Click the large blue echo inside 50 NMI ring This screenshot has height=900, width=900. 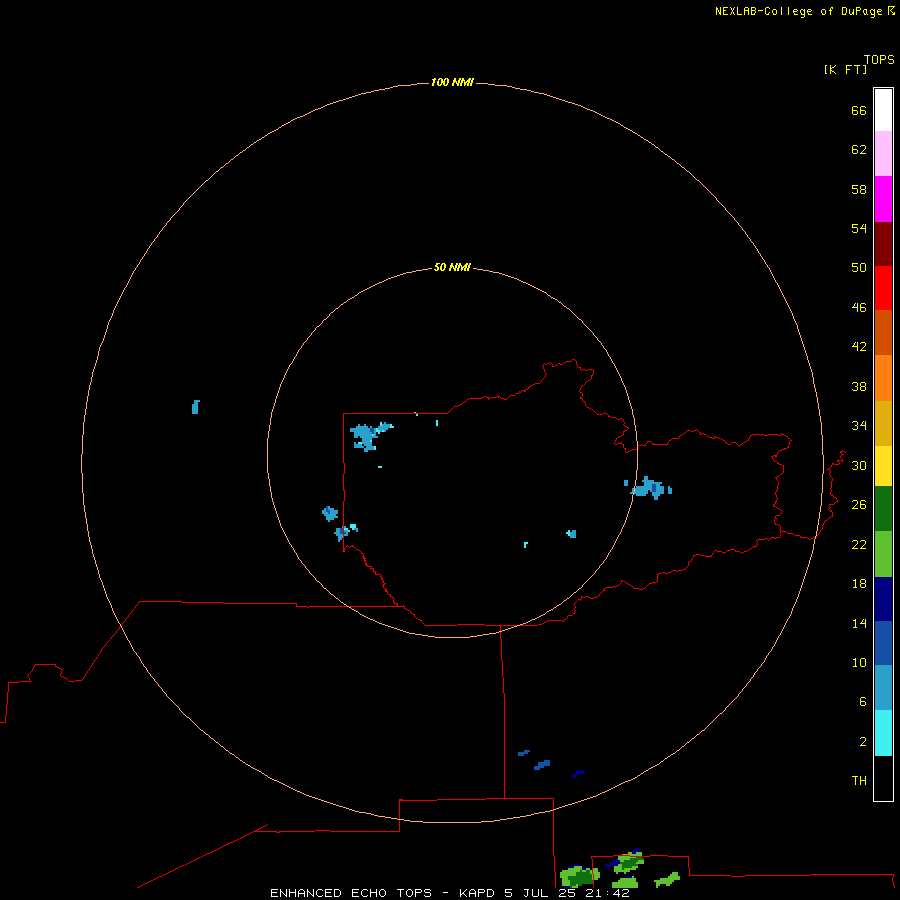(367, 436)
